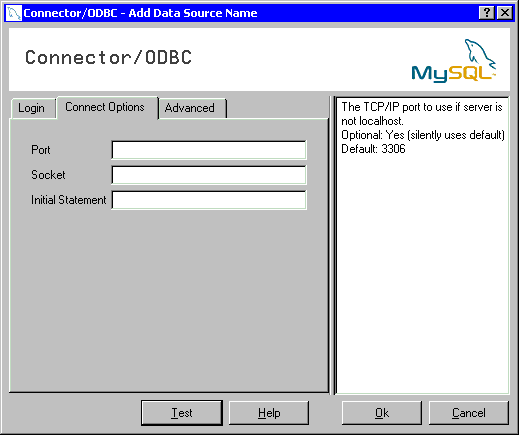Click the title bar application icon

click(14, 13)
